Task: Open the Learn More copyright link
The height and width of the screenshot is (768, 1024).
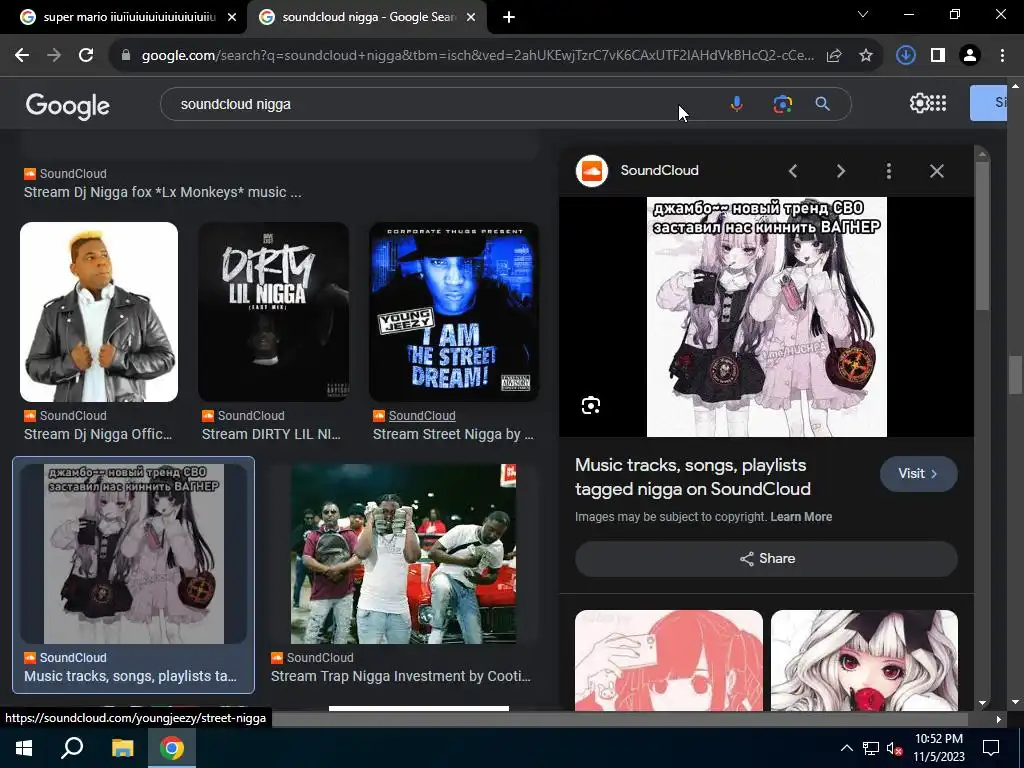Action: tap(801, 517)
